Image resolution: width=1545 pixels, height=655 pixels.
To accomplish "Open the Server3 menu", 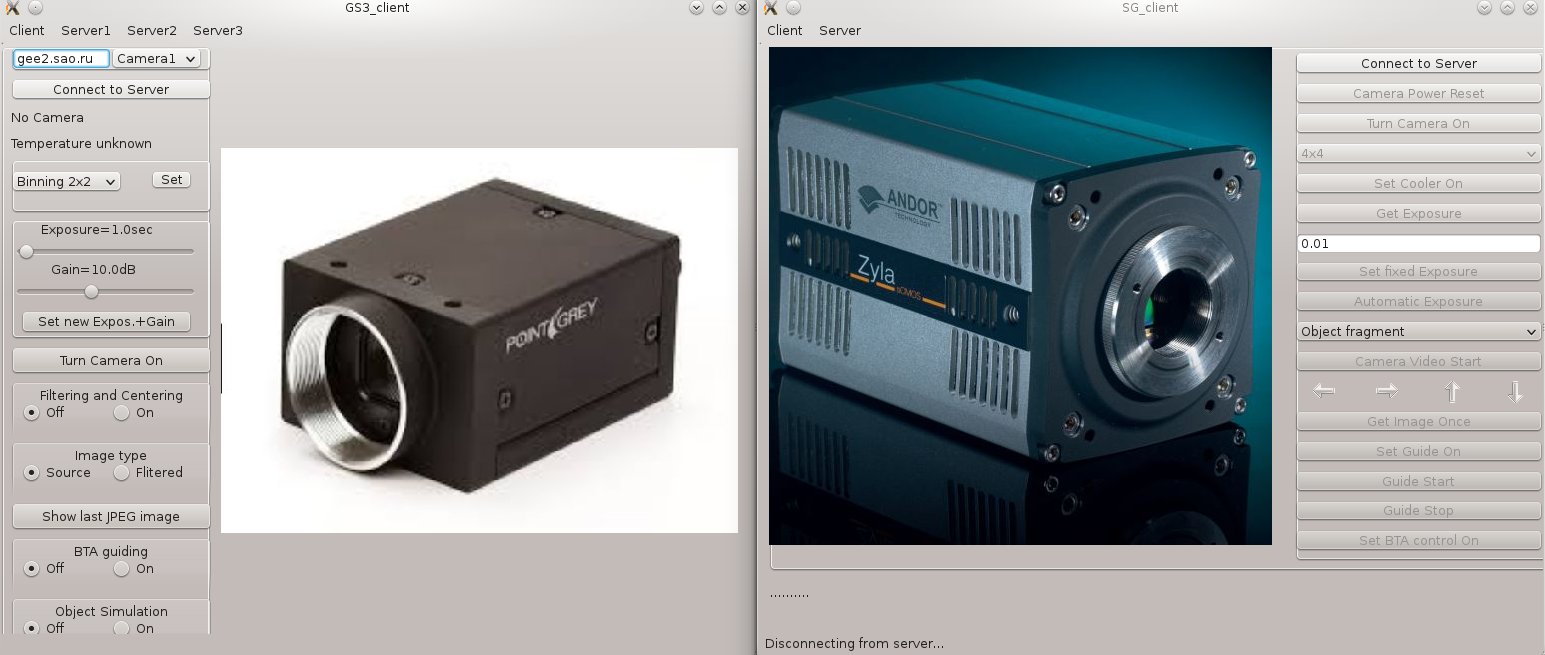I will point(218,30).
